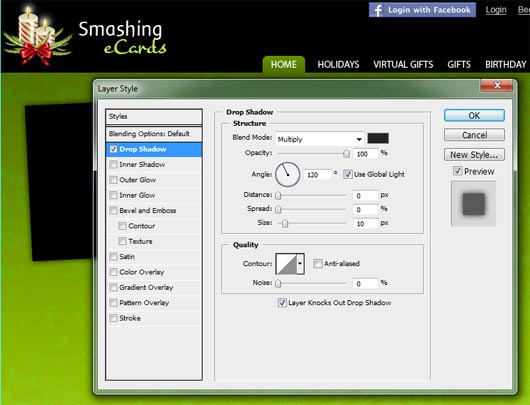Tick the Contour sub-option checkbox
The image size is (530, 405).
tap(122, 226)
